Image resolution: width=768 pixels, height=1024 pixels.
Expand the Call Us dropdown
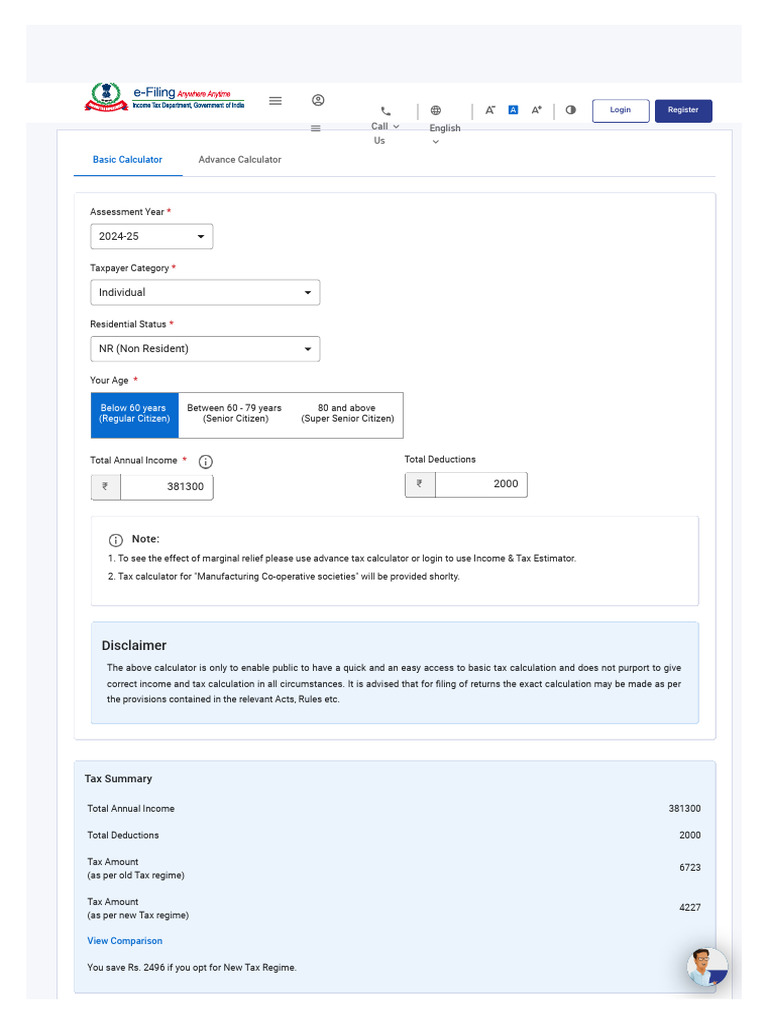coord(396,127)
